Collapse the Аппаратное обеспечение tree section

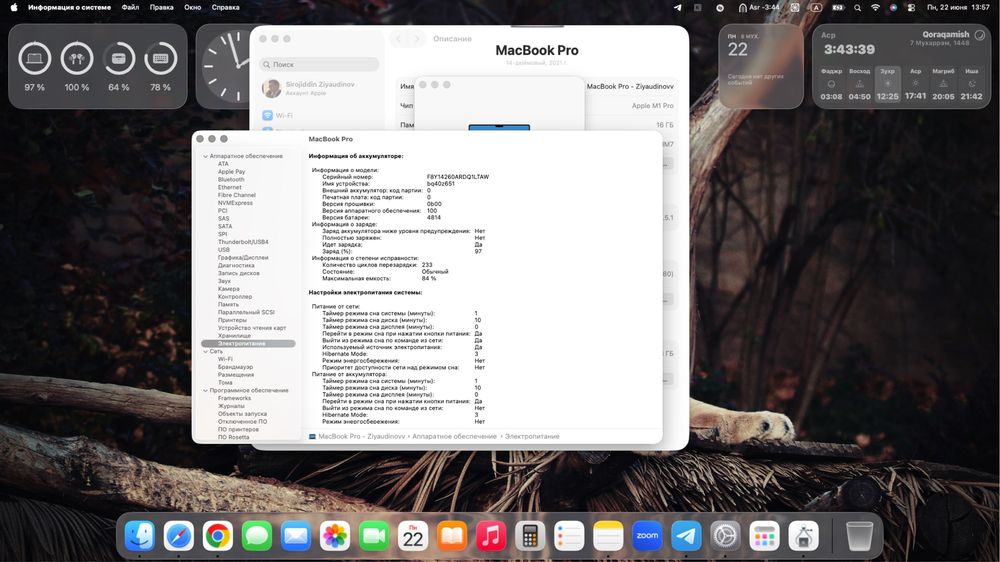point(205,156)
